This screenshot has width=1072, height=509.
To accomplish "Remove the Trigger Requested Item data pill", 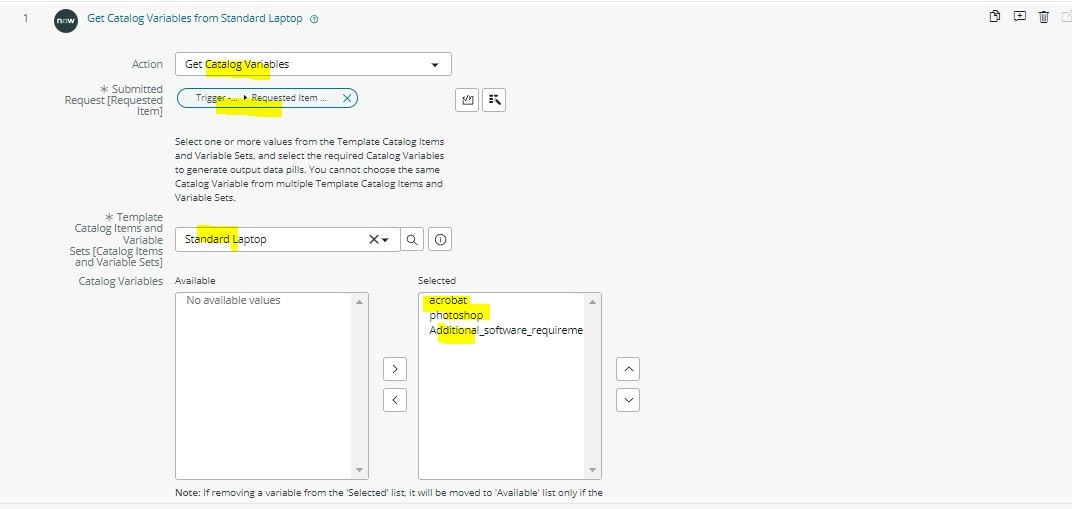I will pos(347,98).
